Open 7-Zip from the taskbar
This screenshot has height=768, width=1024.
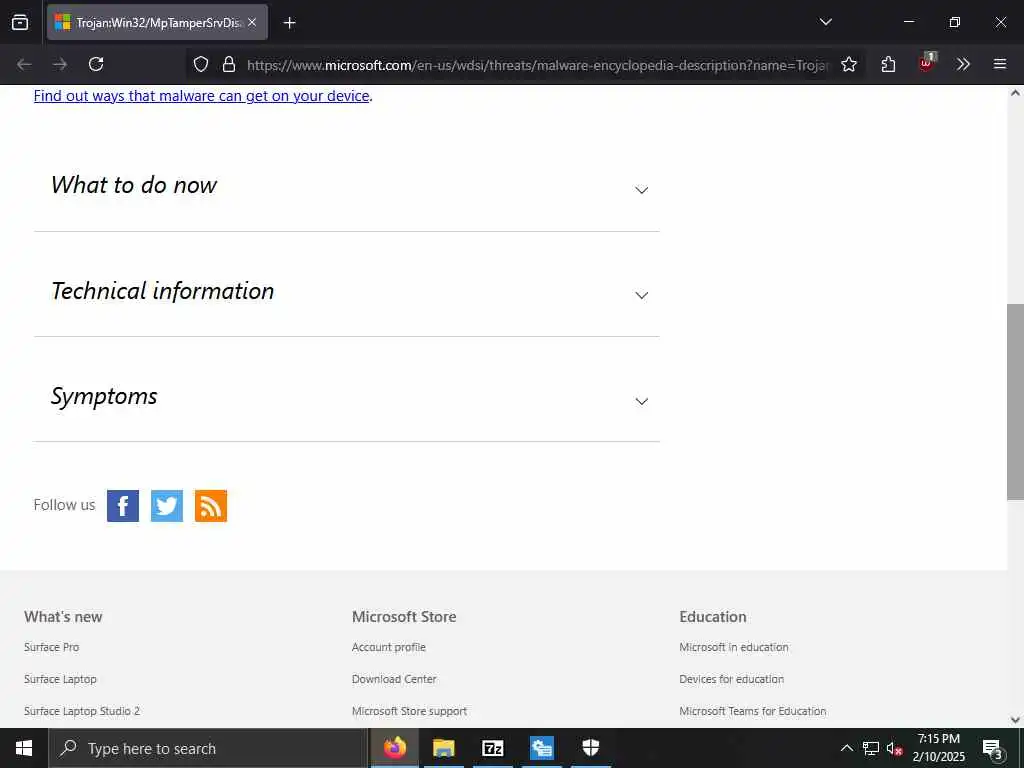[x=492, y=748]
